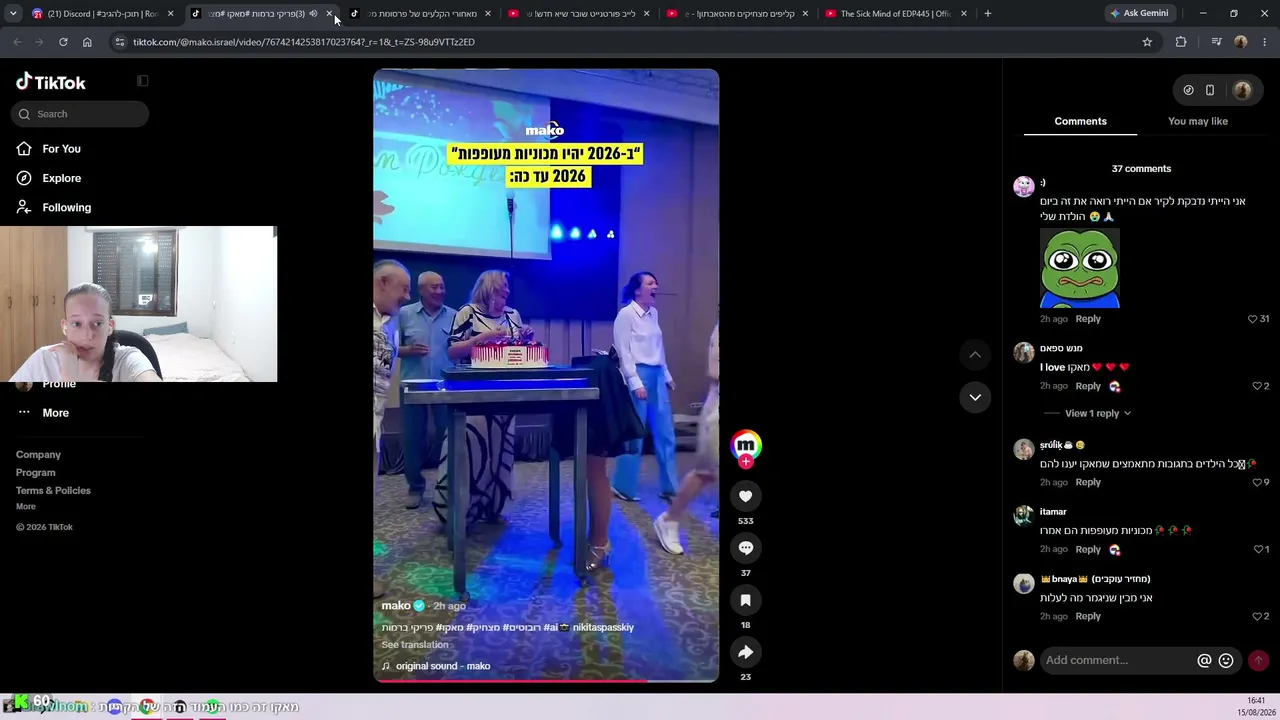Reply to bnaya's comment
The width and height of the screenshot is (1280, 720).
click(1088, 616)
